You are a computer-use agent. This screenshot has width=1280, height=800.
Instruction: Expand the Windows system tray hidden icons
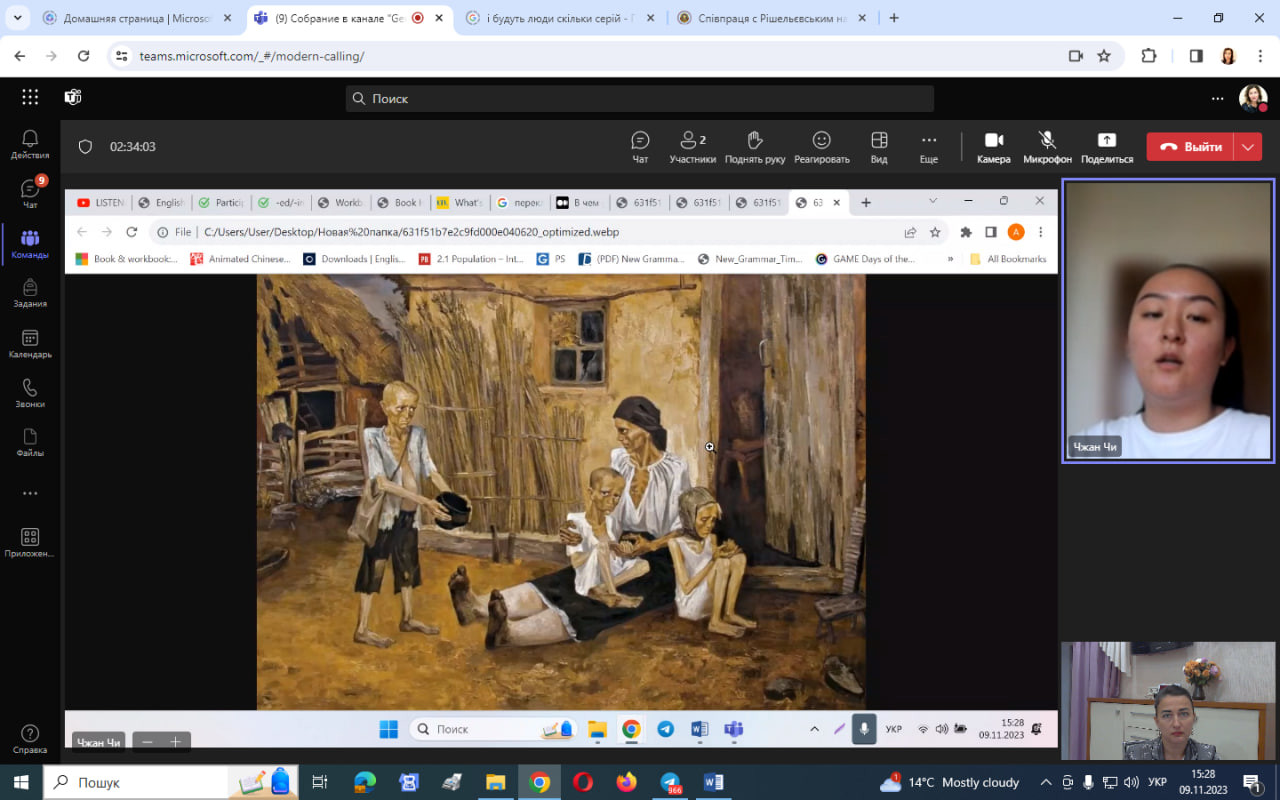click(x=1046, y=782)
